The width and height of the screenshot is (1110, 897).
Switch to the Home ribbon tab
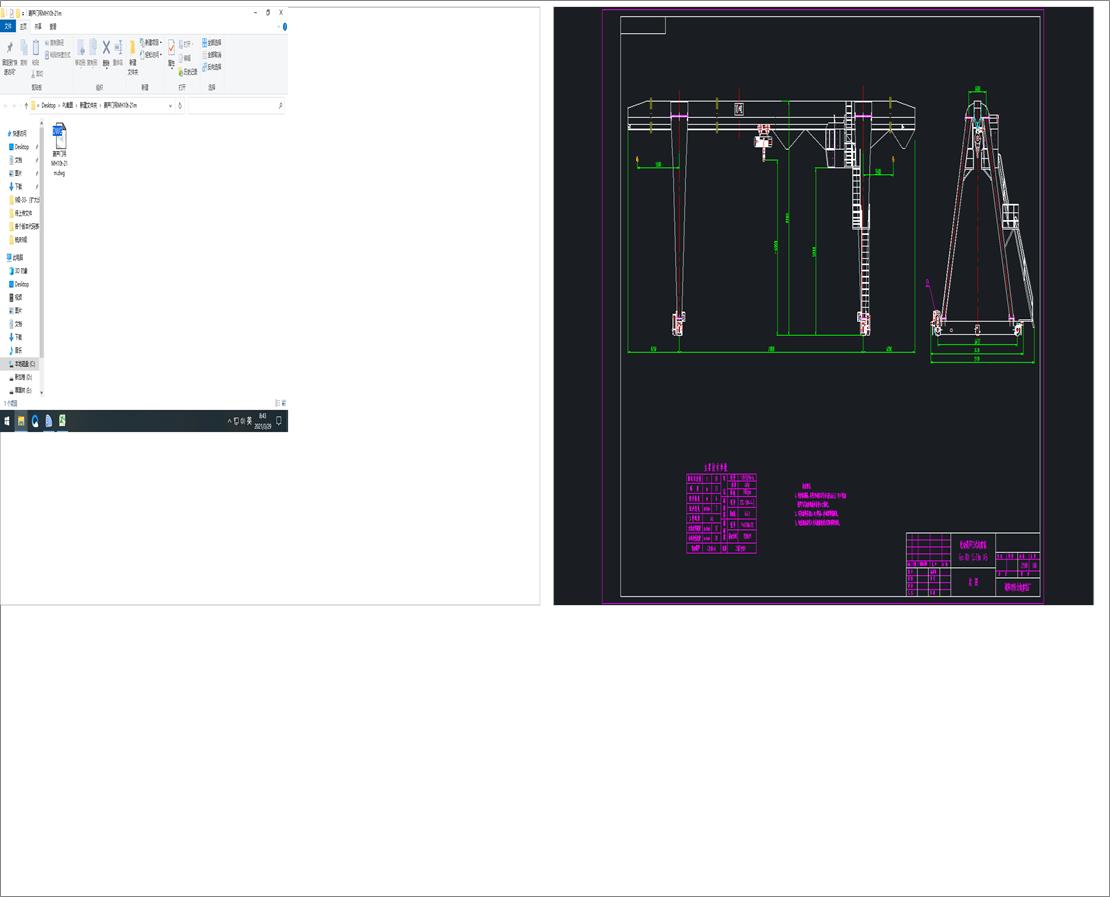23,26
